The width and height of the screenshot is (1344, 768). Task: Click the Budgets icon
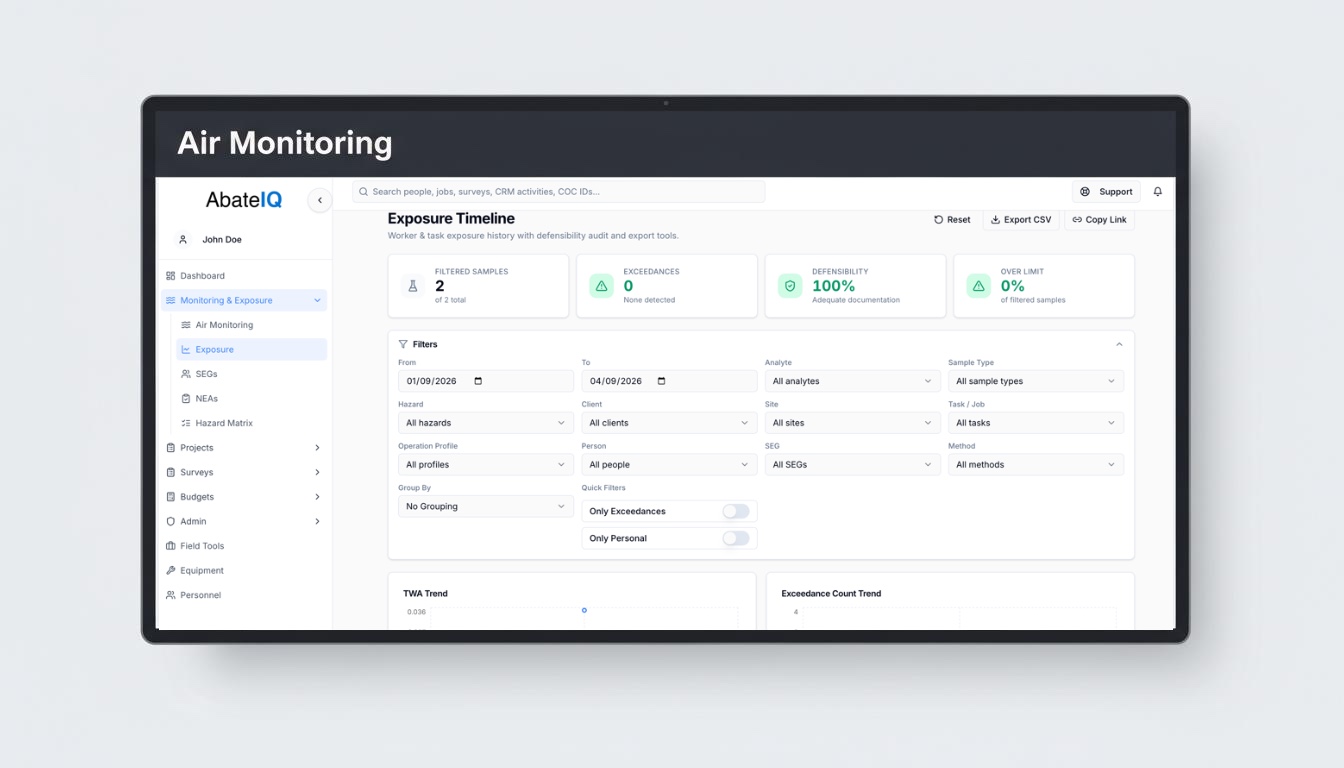171,497
